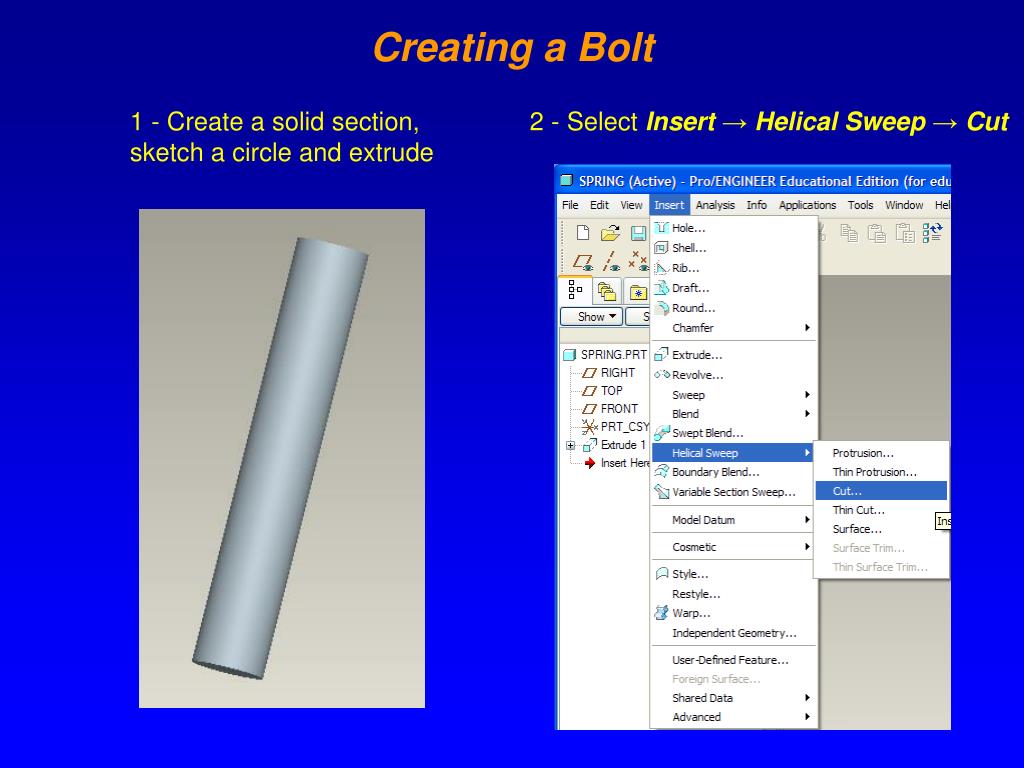Open the Tools menu
Viewport: 1024px width, 768px height.
coord(860,205)
